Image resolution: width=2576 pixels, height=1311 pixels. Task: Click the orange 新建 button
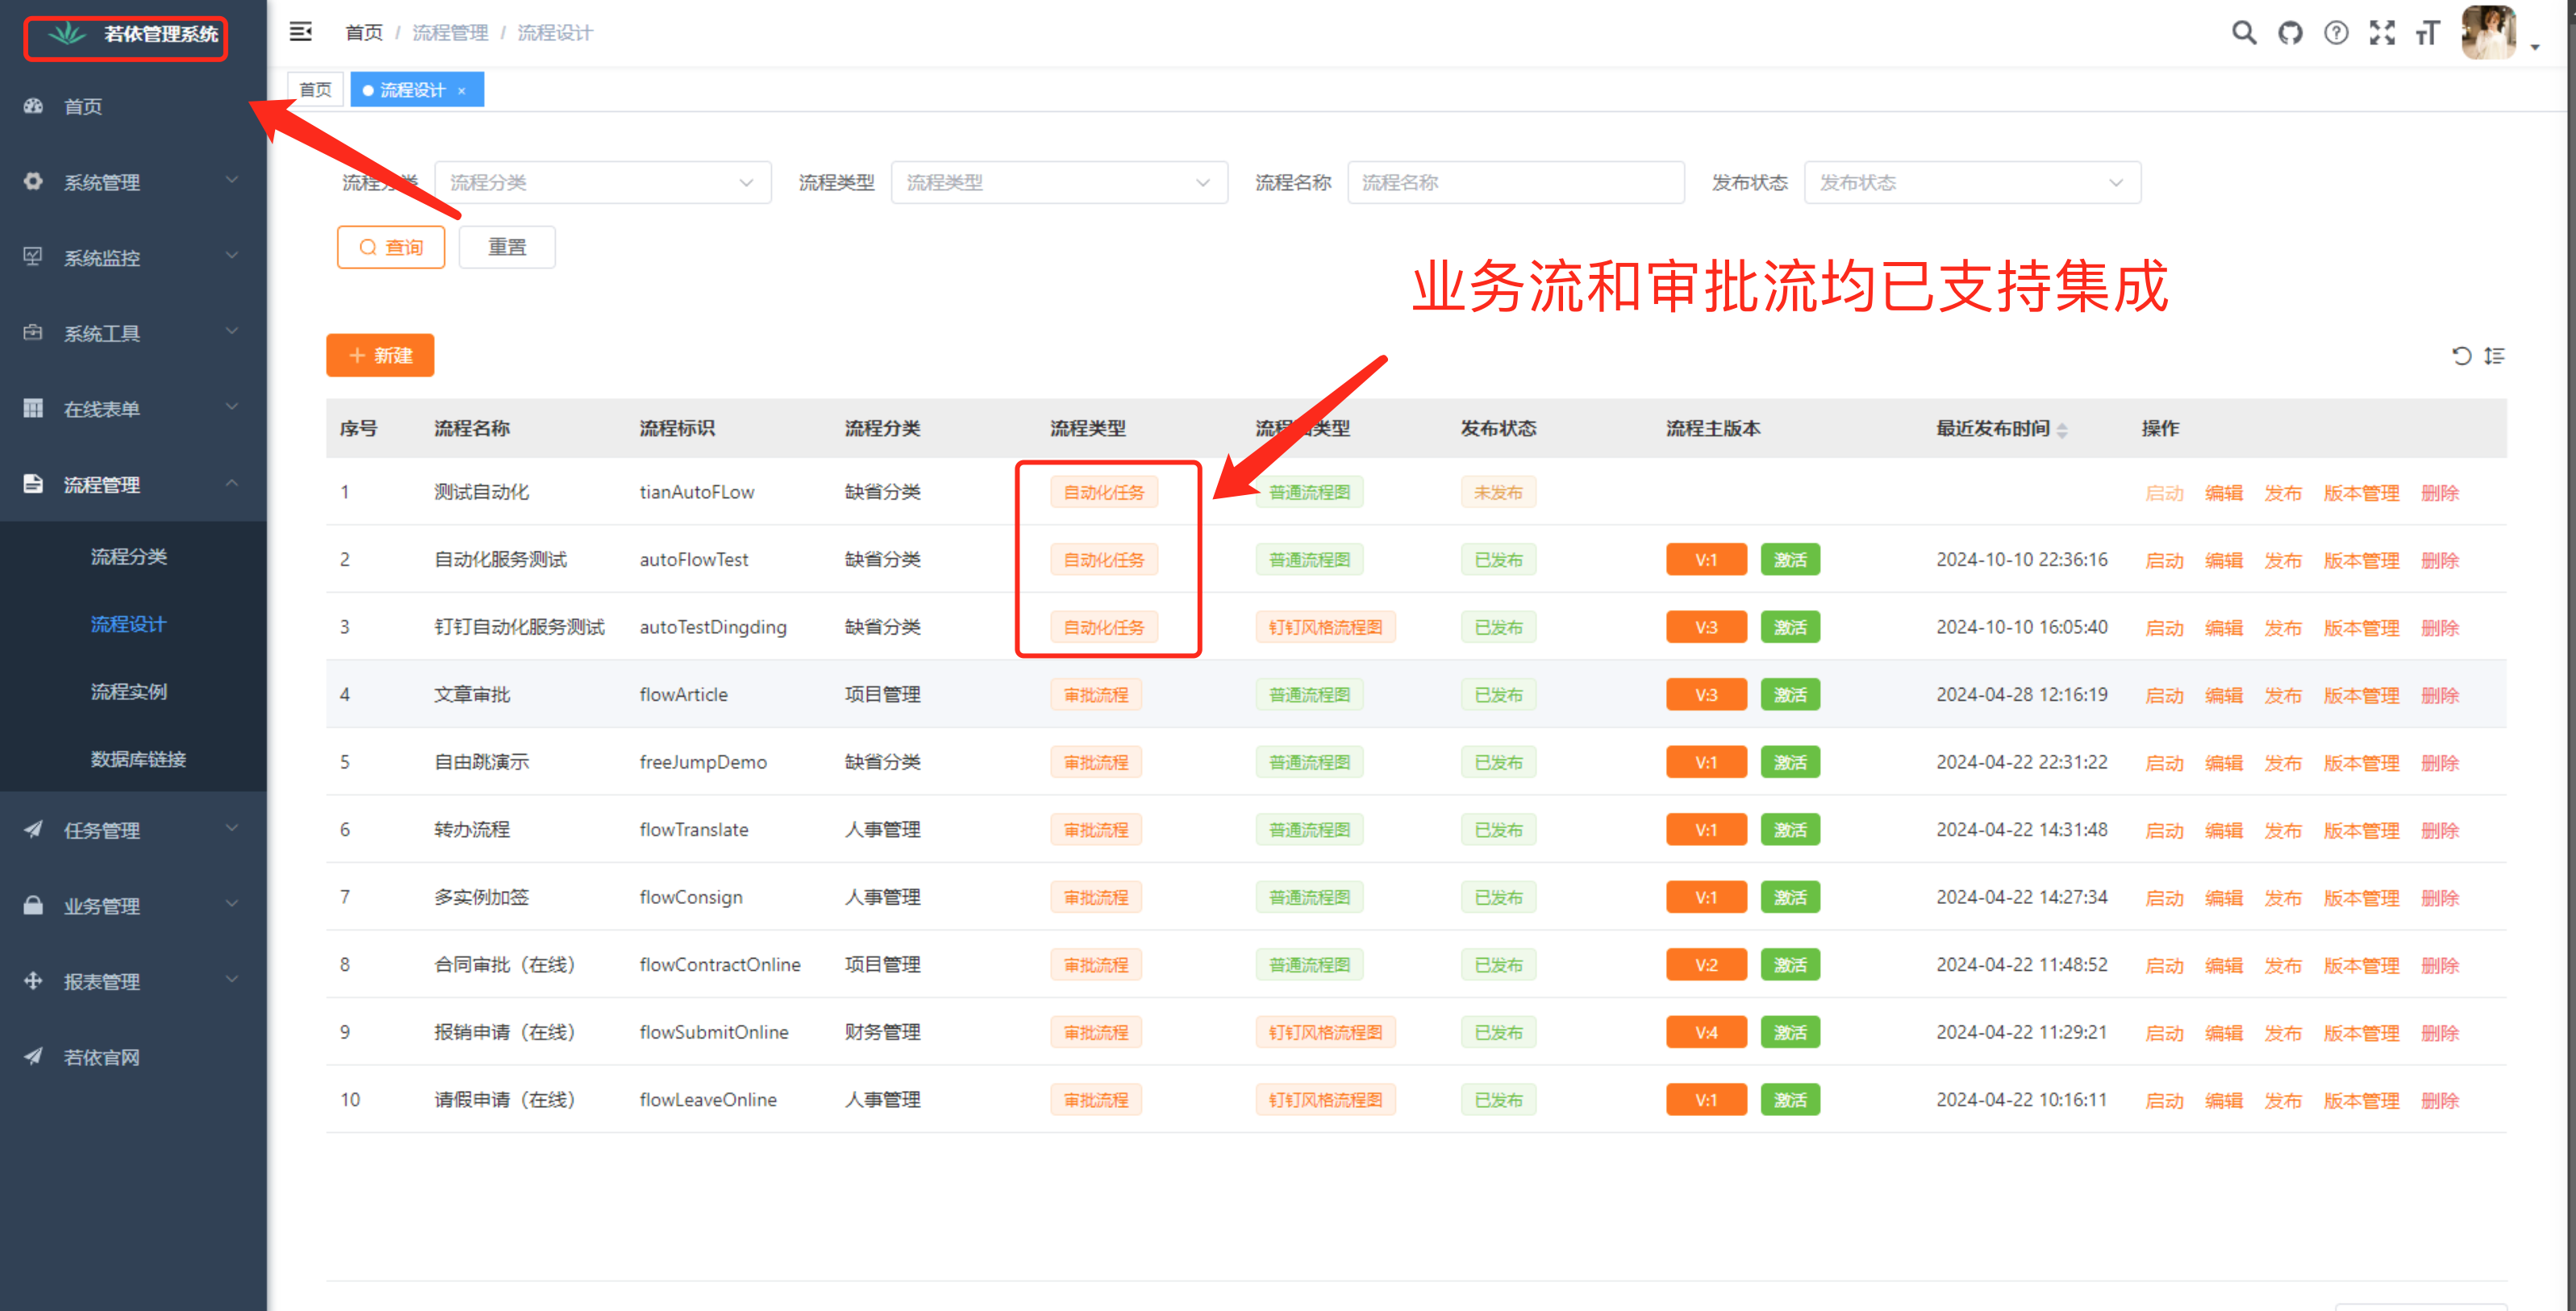click(x=380, y=355)
